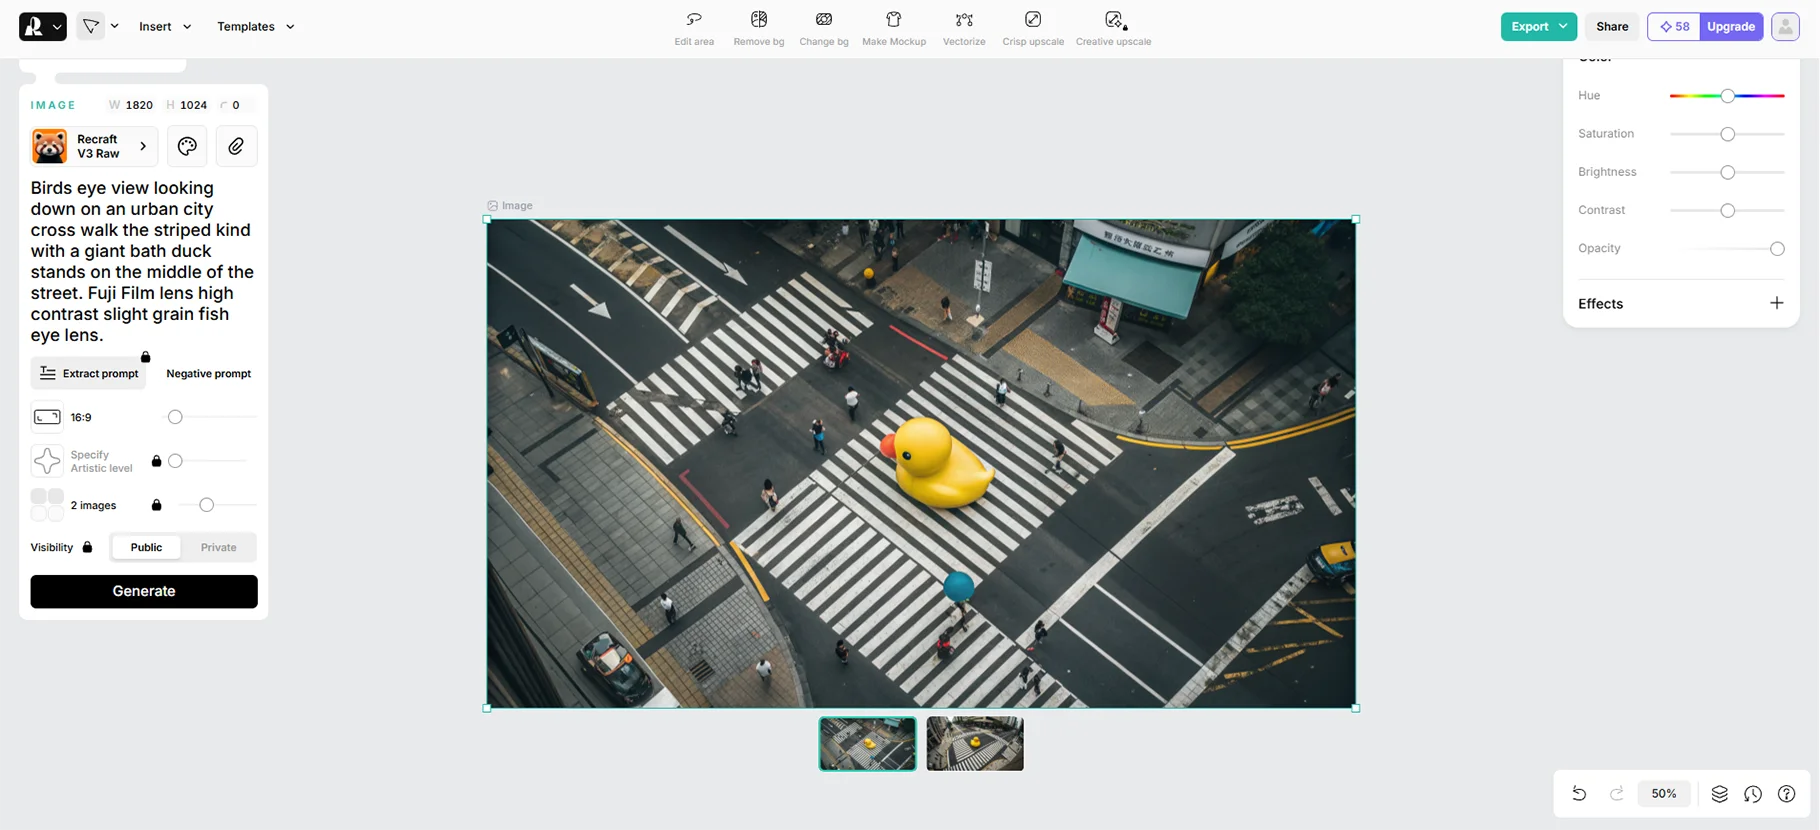Run the Creative upscale tool

1113,28
